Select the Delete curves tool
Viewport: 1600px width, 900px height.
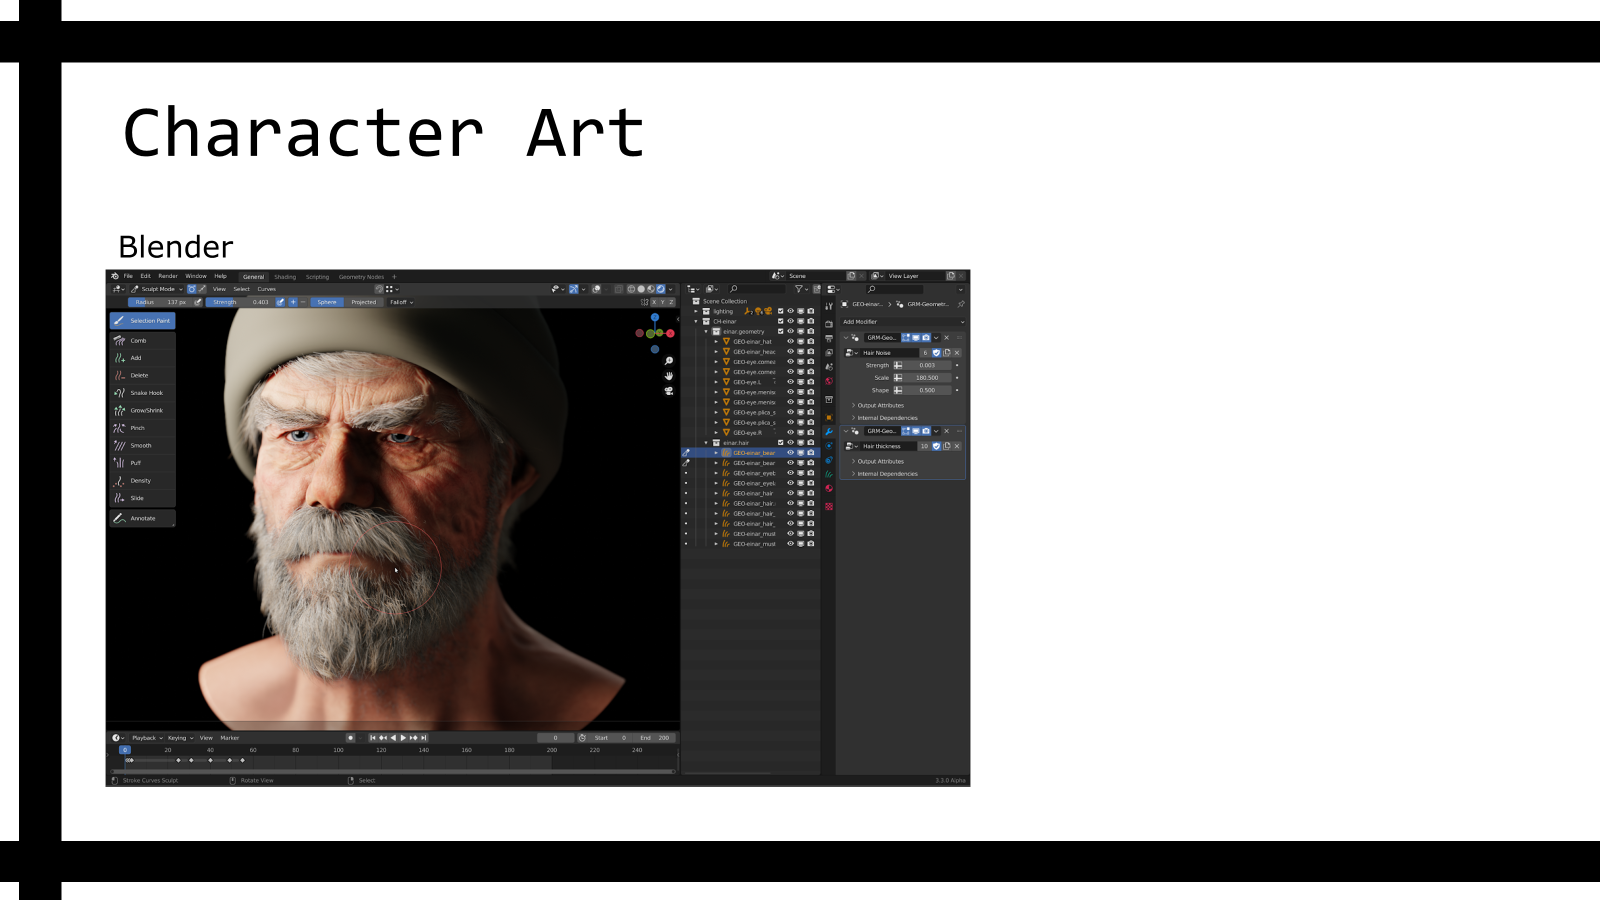click(142, 375)
